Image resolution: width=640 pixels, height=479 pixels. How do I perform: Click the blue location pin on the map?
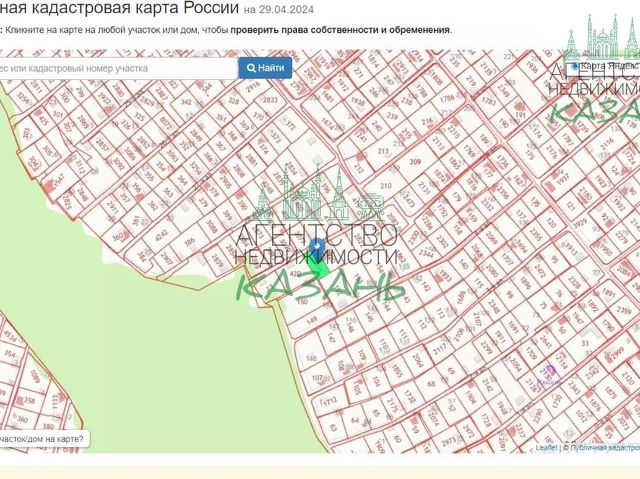pyautogui.click(x=317, y=249)
